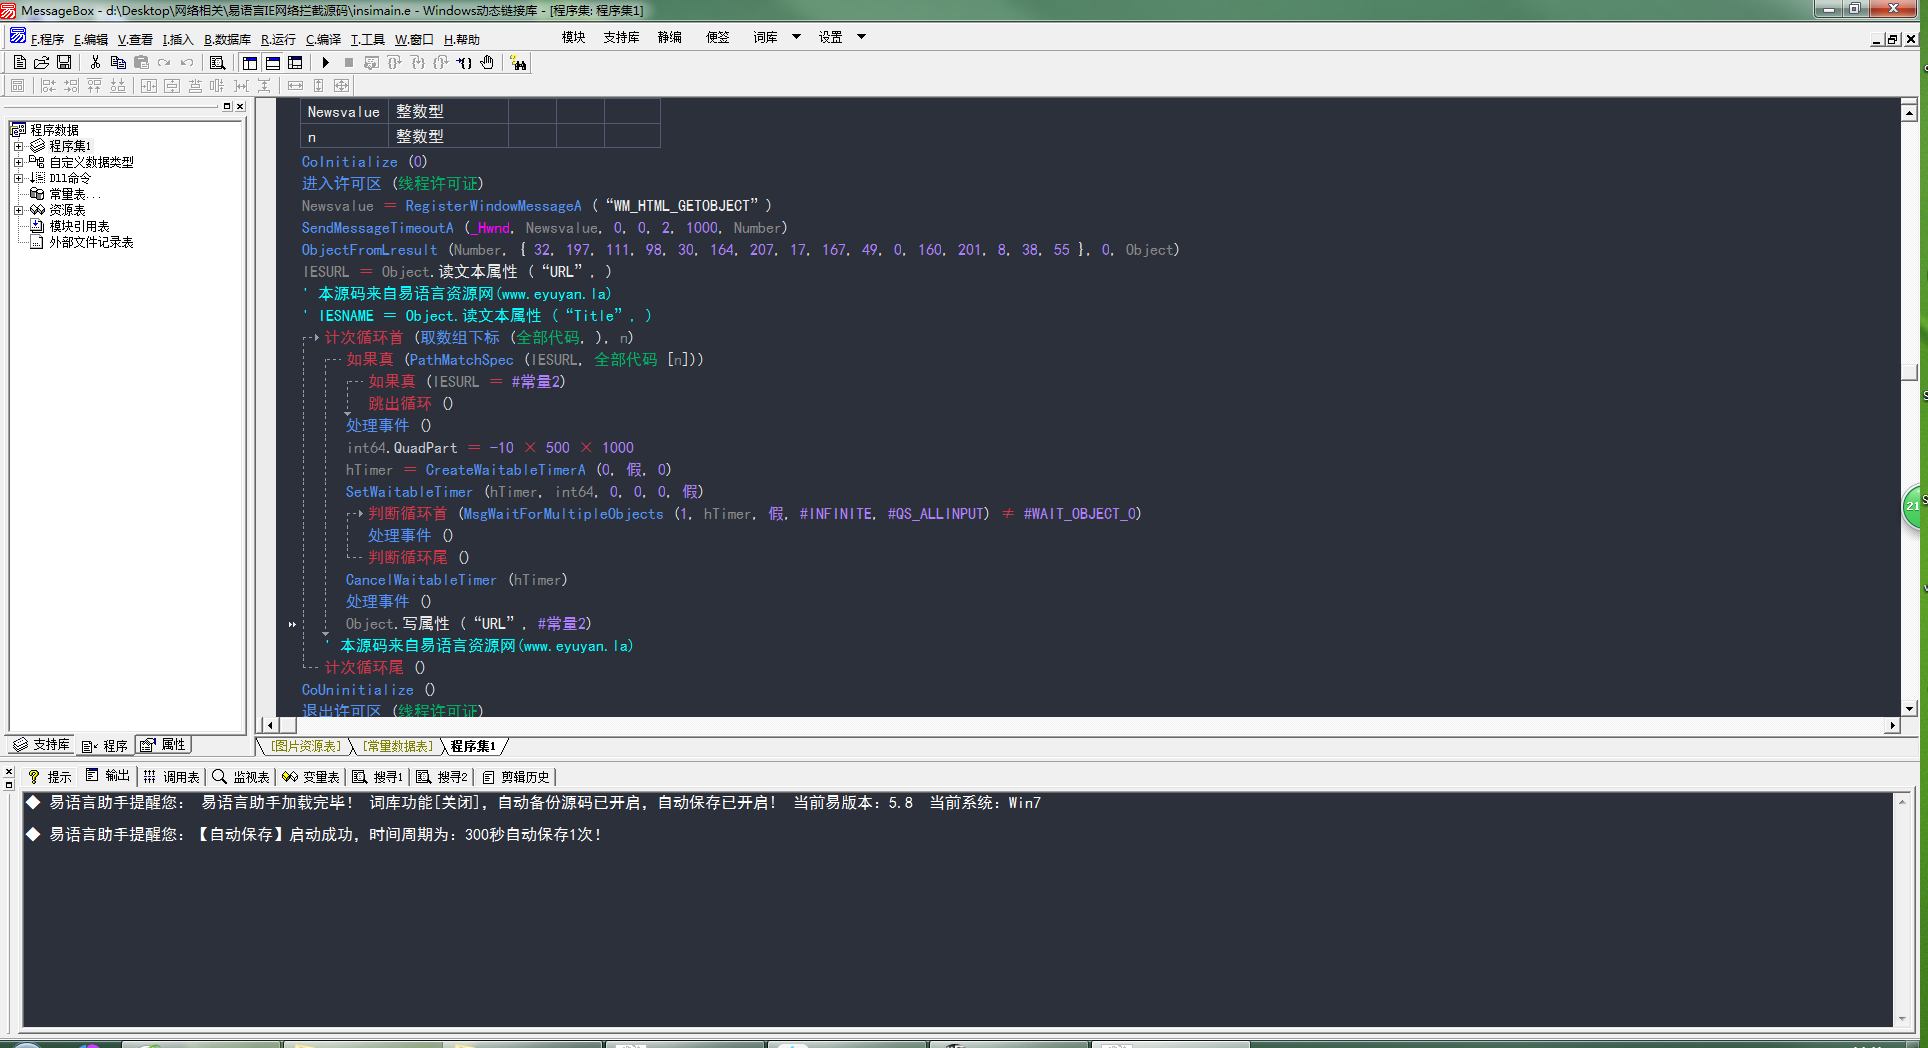Open the 搜寻1 tab
Viewport: 1928px width, 1048px height.
(378, 777)
